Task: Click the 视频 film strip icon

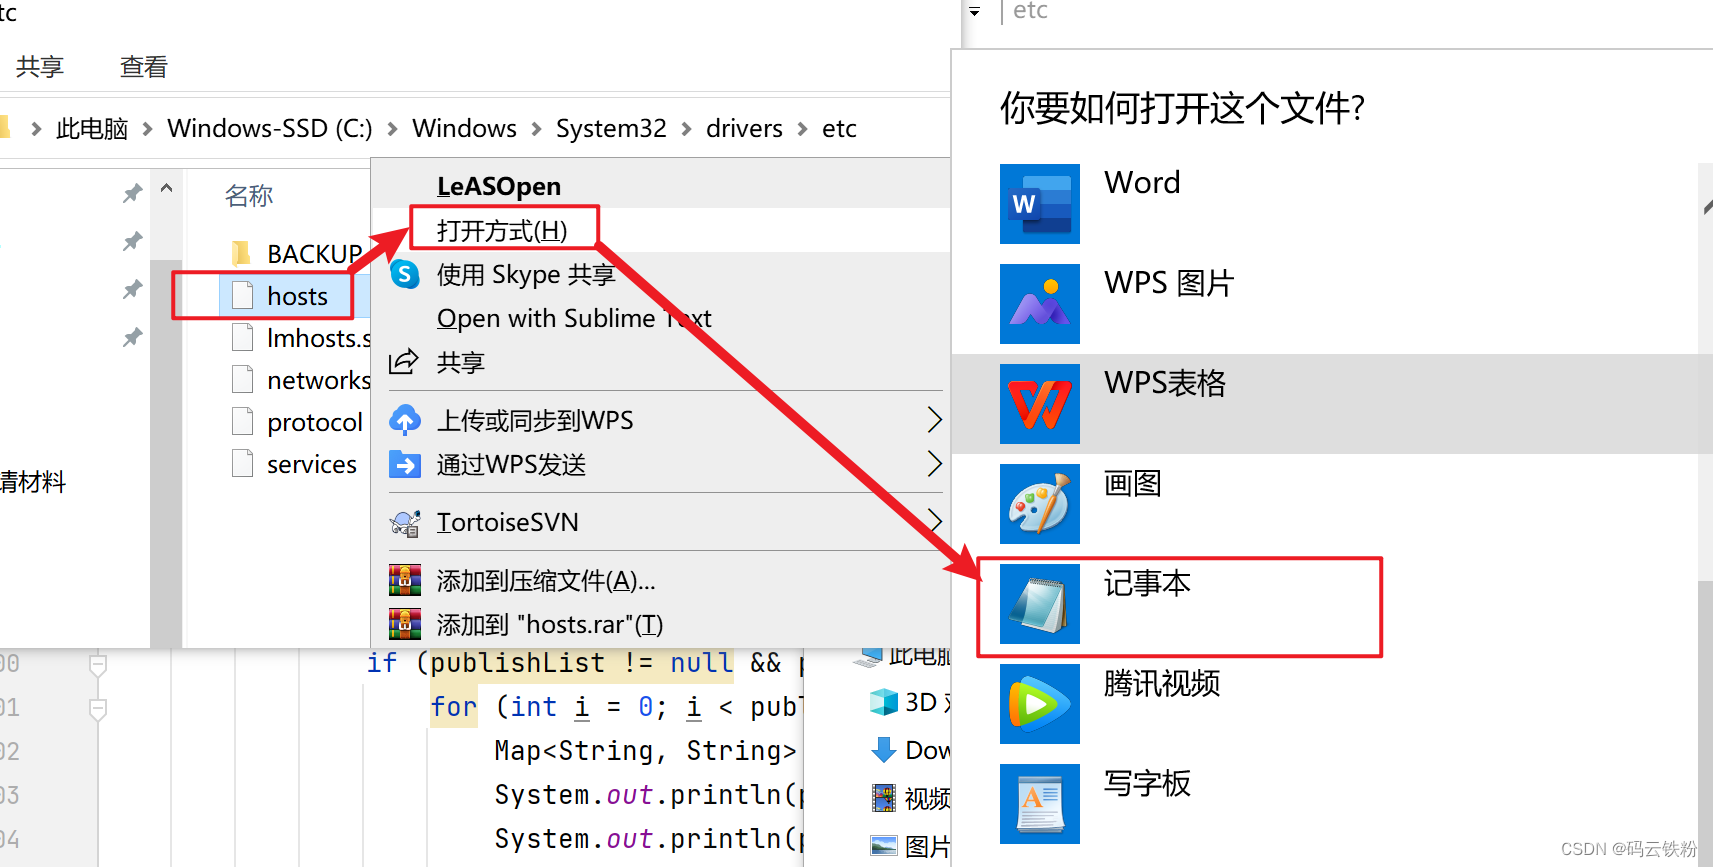Action: (x=884, y=798)
